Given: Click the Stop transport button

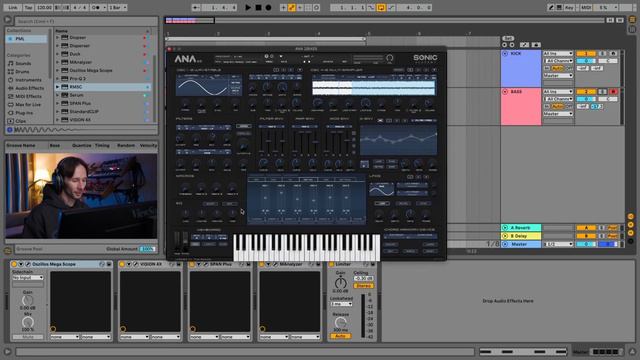Looking at the screenshot, I should (258, 7).
